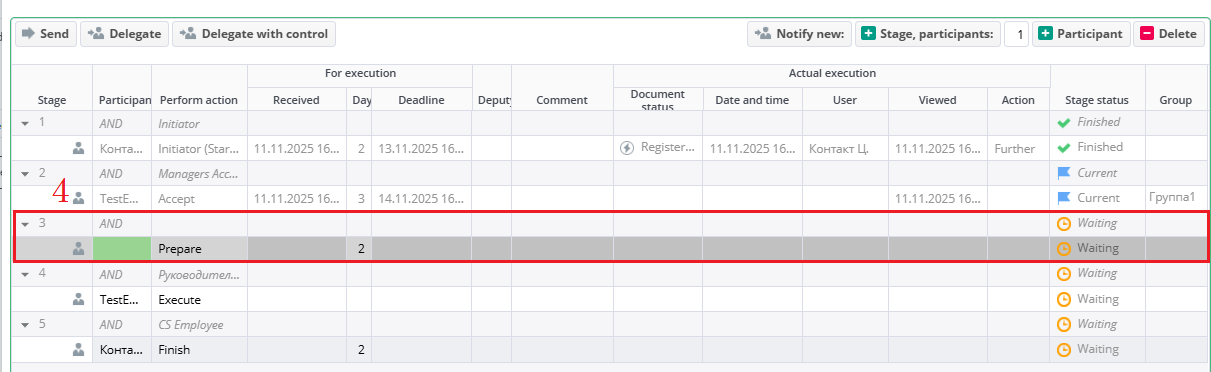Click person icon in Prepare row
1211x372 pixels.
coord(78,249)
